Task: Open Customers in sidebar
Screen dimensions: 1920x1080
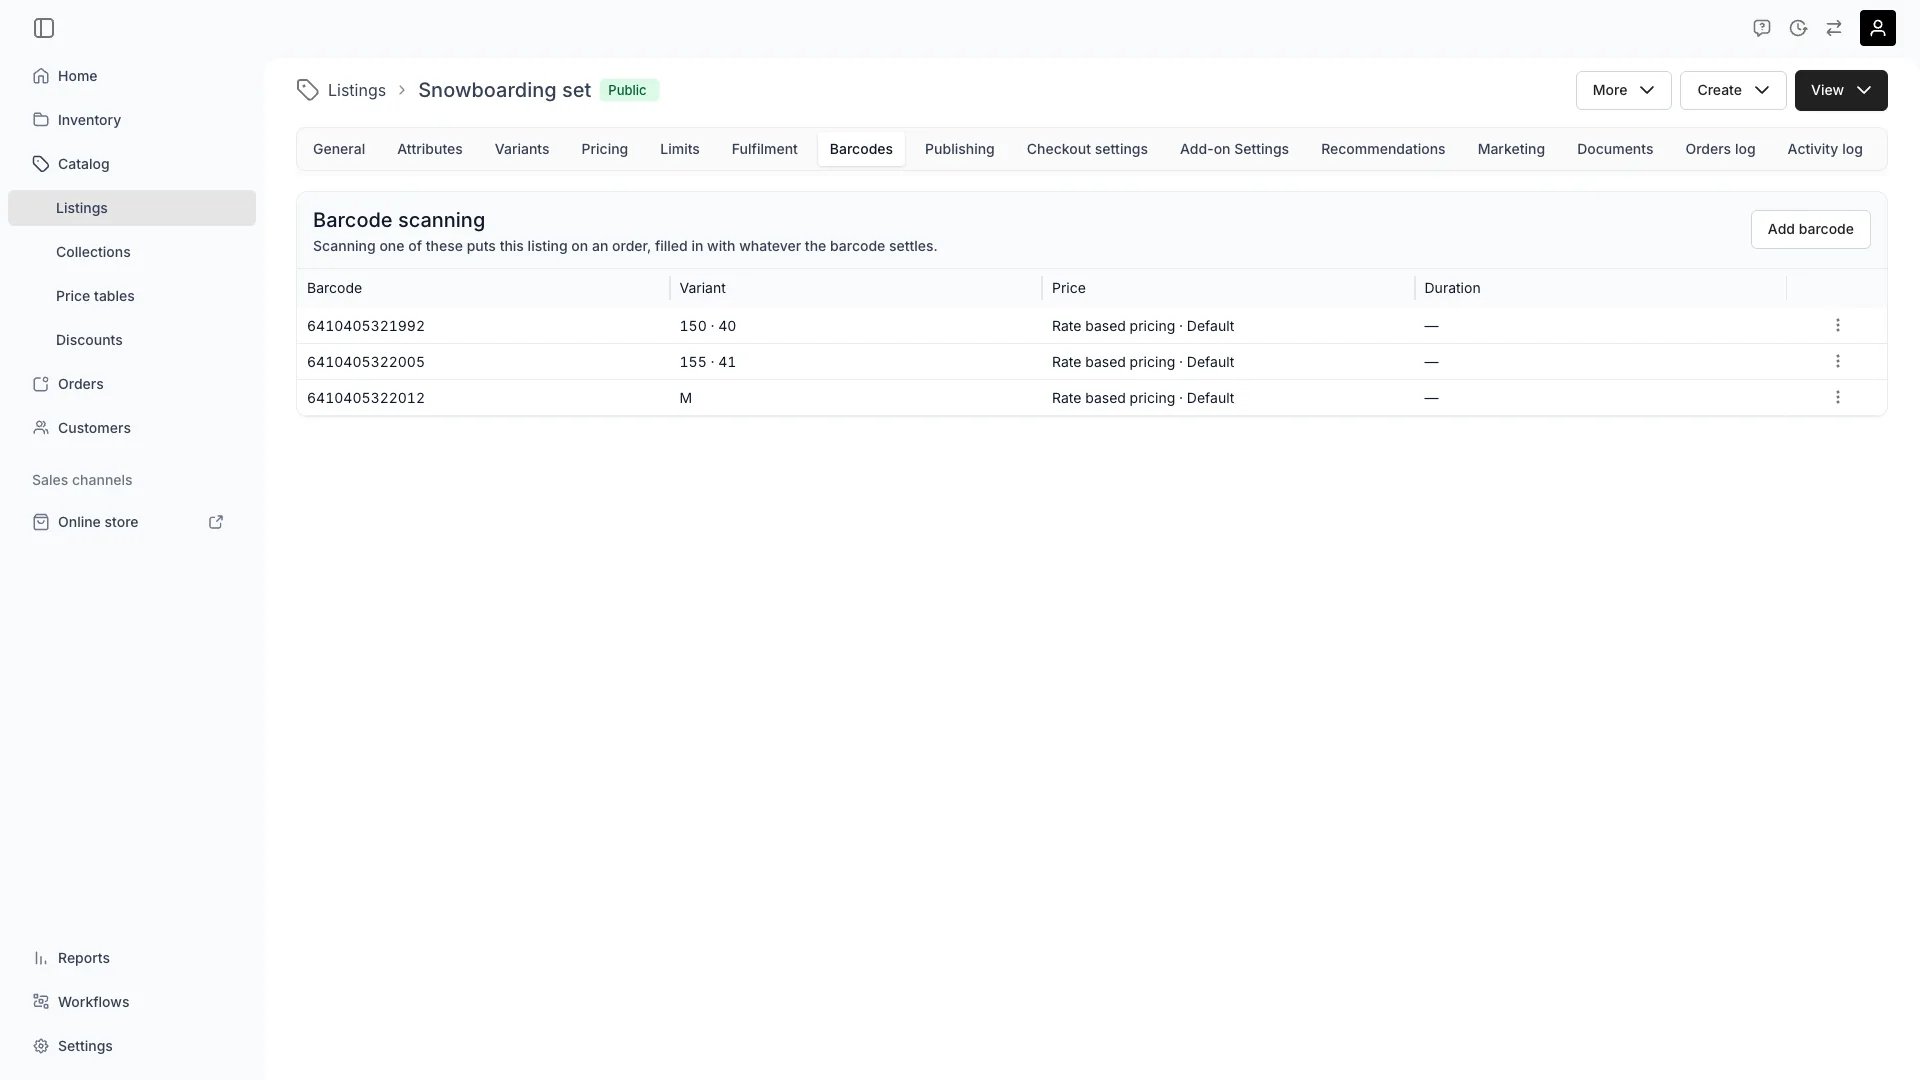Action: pos(132,428)
